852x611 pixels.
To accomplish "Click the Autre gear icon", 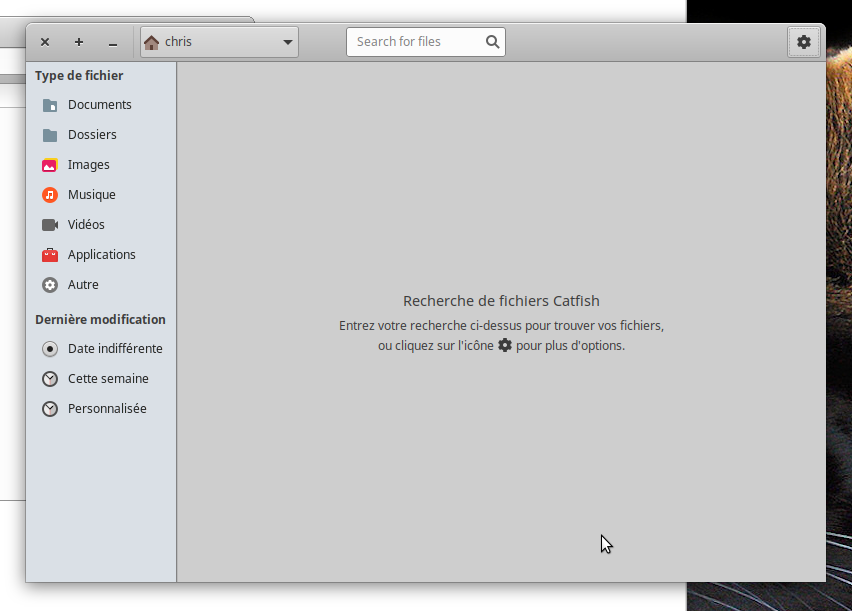I will 50,285.
